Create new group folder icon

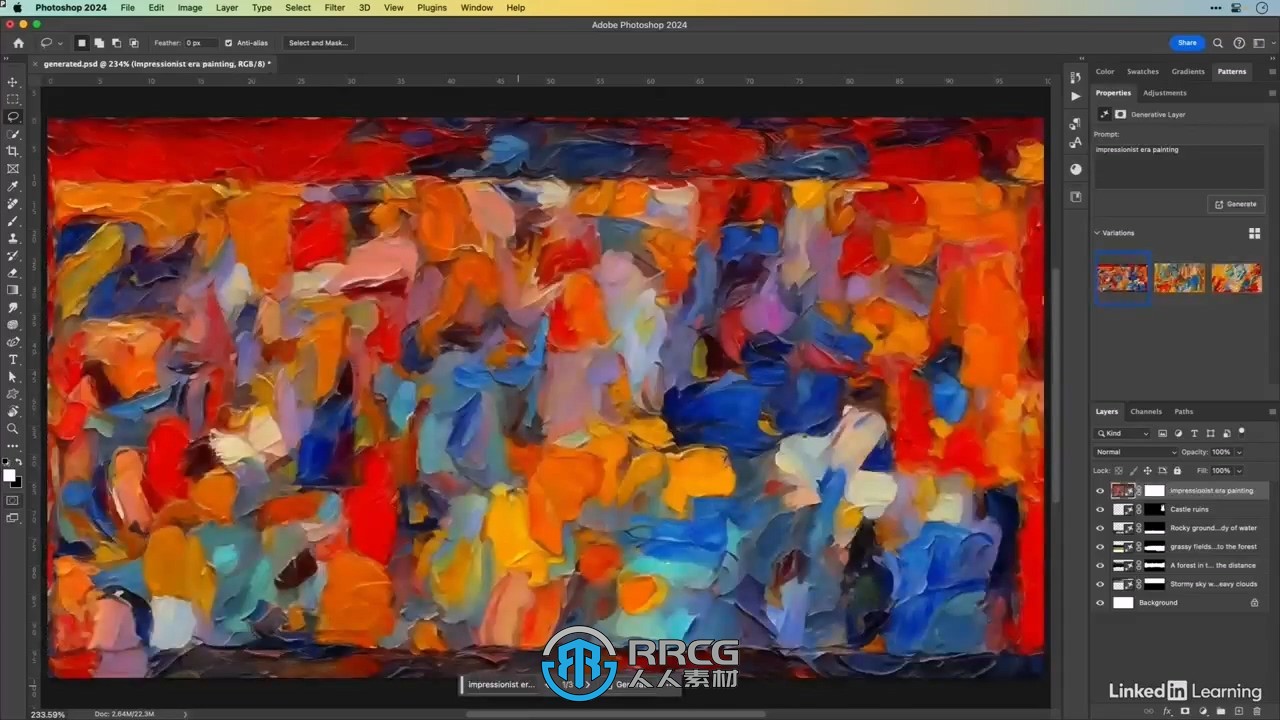tap(1221, 711)
